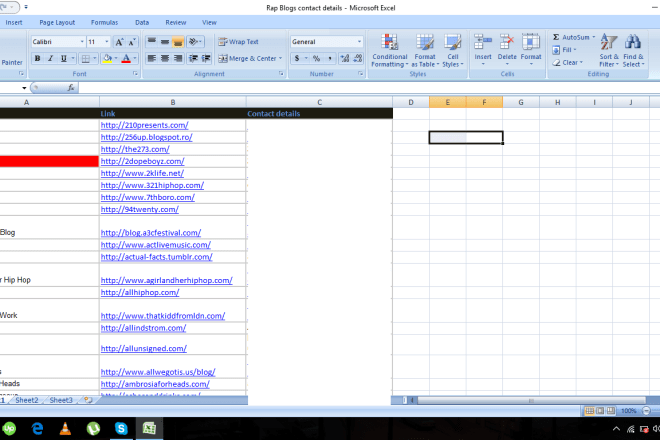This screenshot has height=440, width=660.
Task: Click the AutoSum button
Action: click(x=571, y=37)
